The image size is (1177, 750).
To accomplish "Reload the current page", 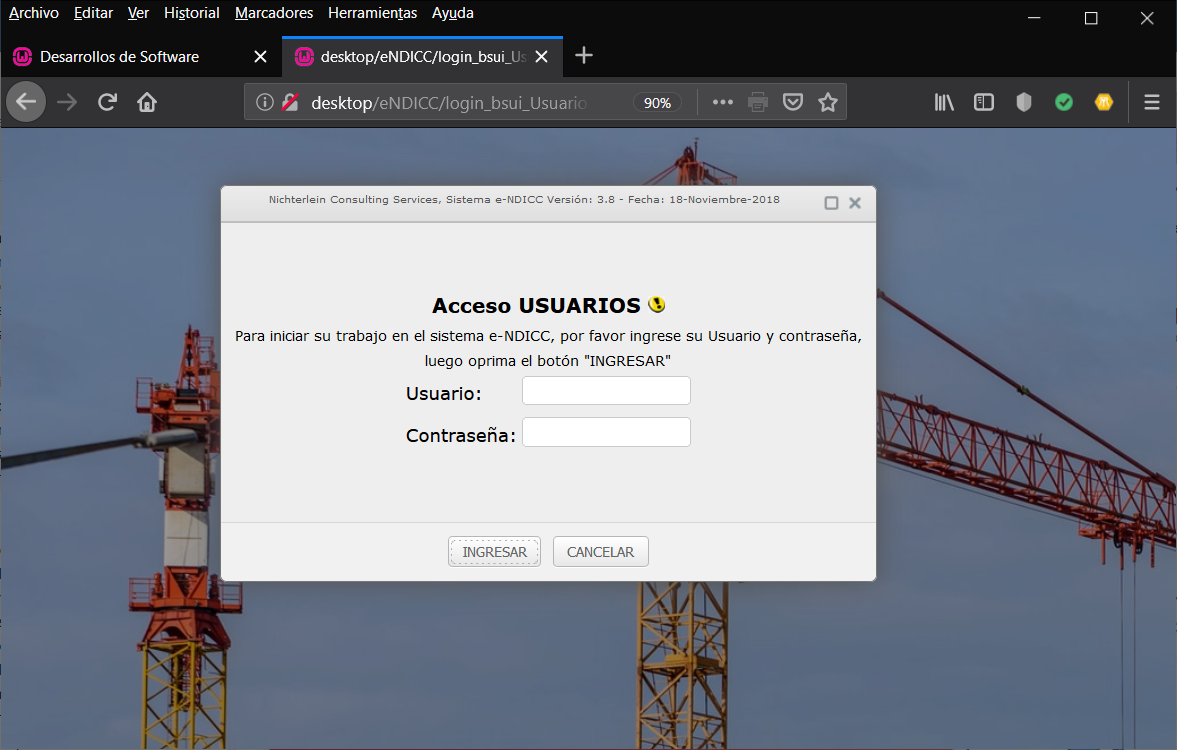I will pos(107,102).
